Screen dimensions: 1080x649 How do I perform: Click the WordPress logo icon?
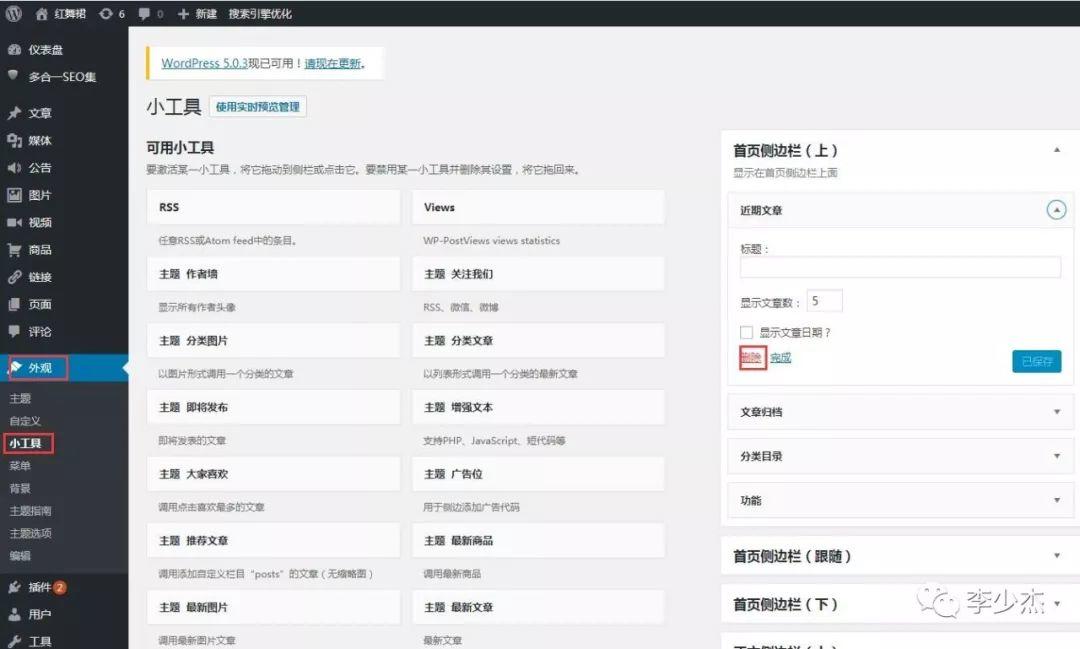pyautogui.click(x=14, y=13)
